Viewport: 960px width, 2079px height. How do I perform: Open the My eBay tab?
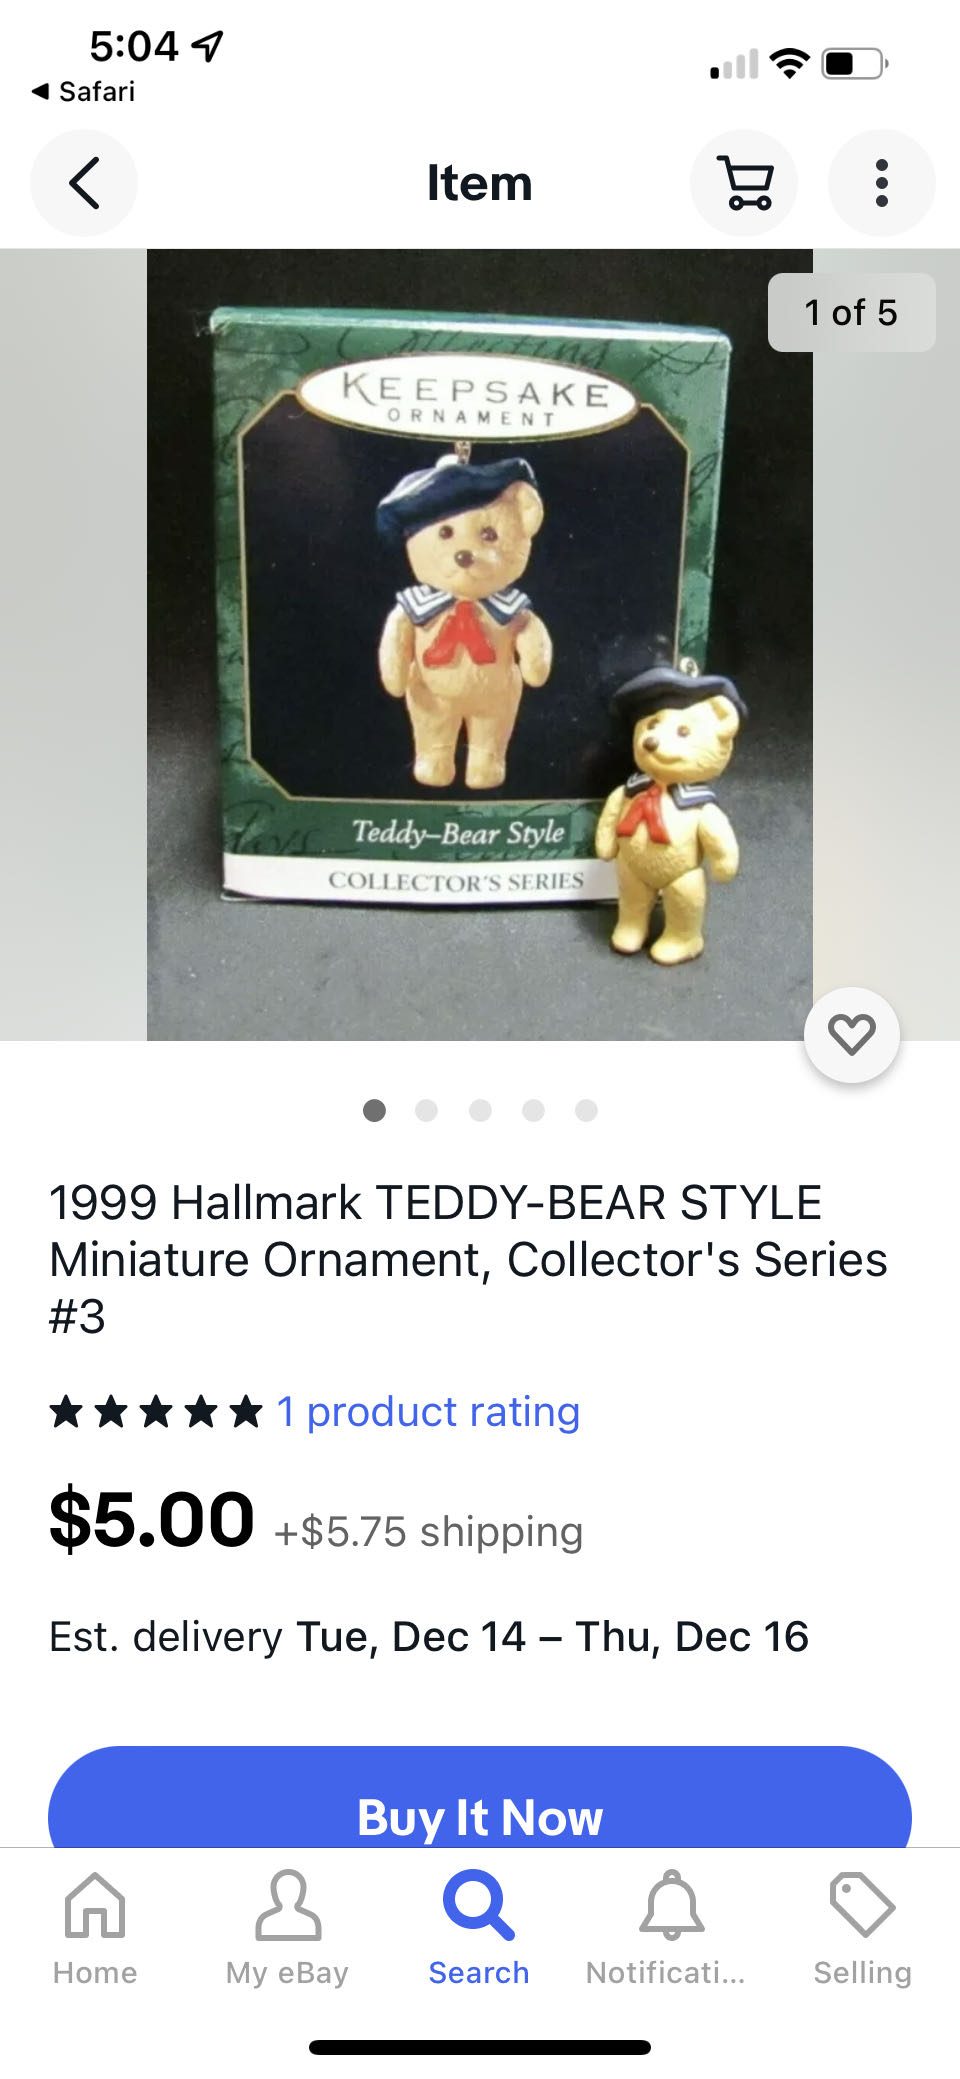(287, 1929)
